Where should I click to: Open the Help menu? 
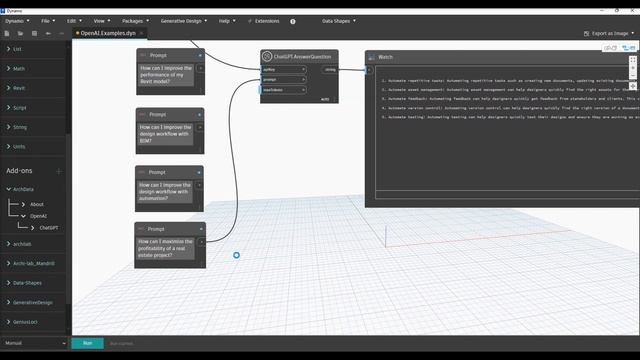(227, 21)
